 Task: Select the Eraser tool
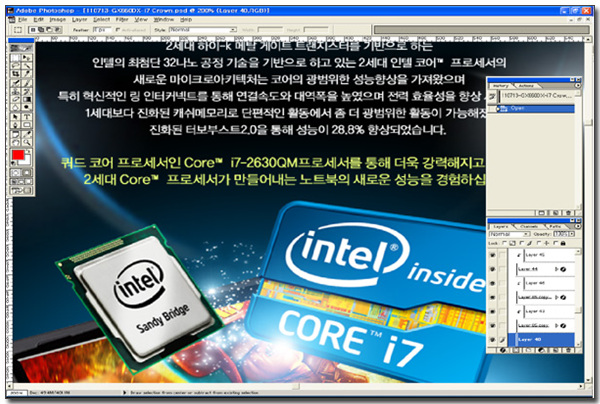point(15,99)
